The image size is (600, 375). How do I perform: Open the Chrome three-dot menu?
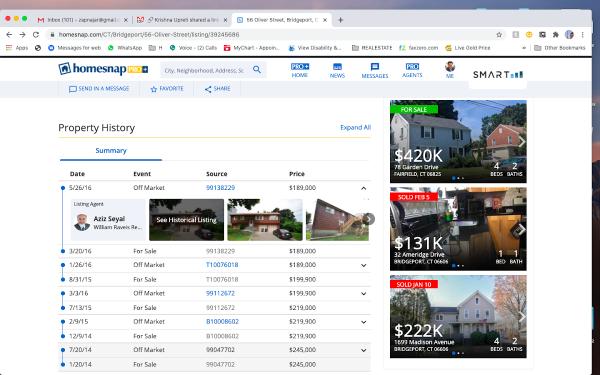click(x=582, y=35)
